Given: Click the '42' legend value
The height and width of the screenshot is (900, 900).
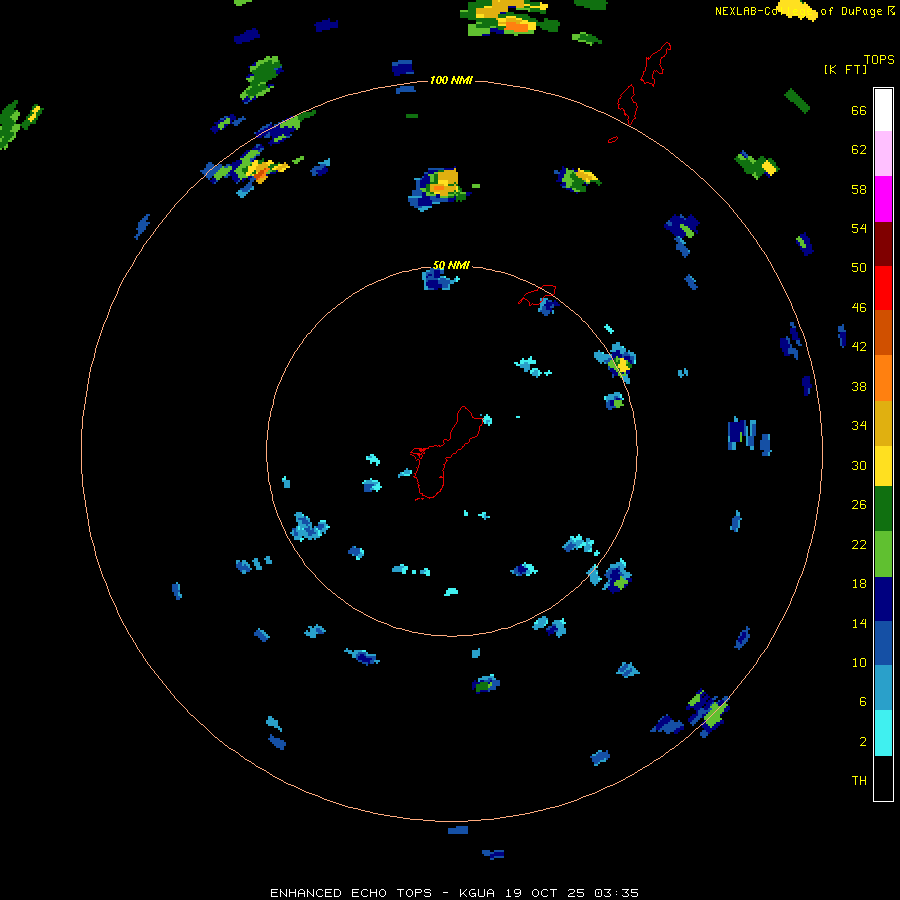Looking at the screenshot, I should pyautogui.click(x=859, y=347).
